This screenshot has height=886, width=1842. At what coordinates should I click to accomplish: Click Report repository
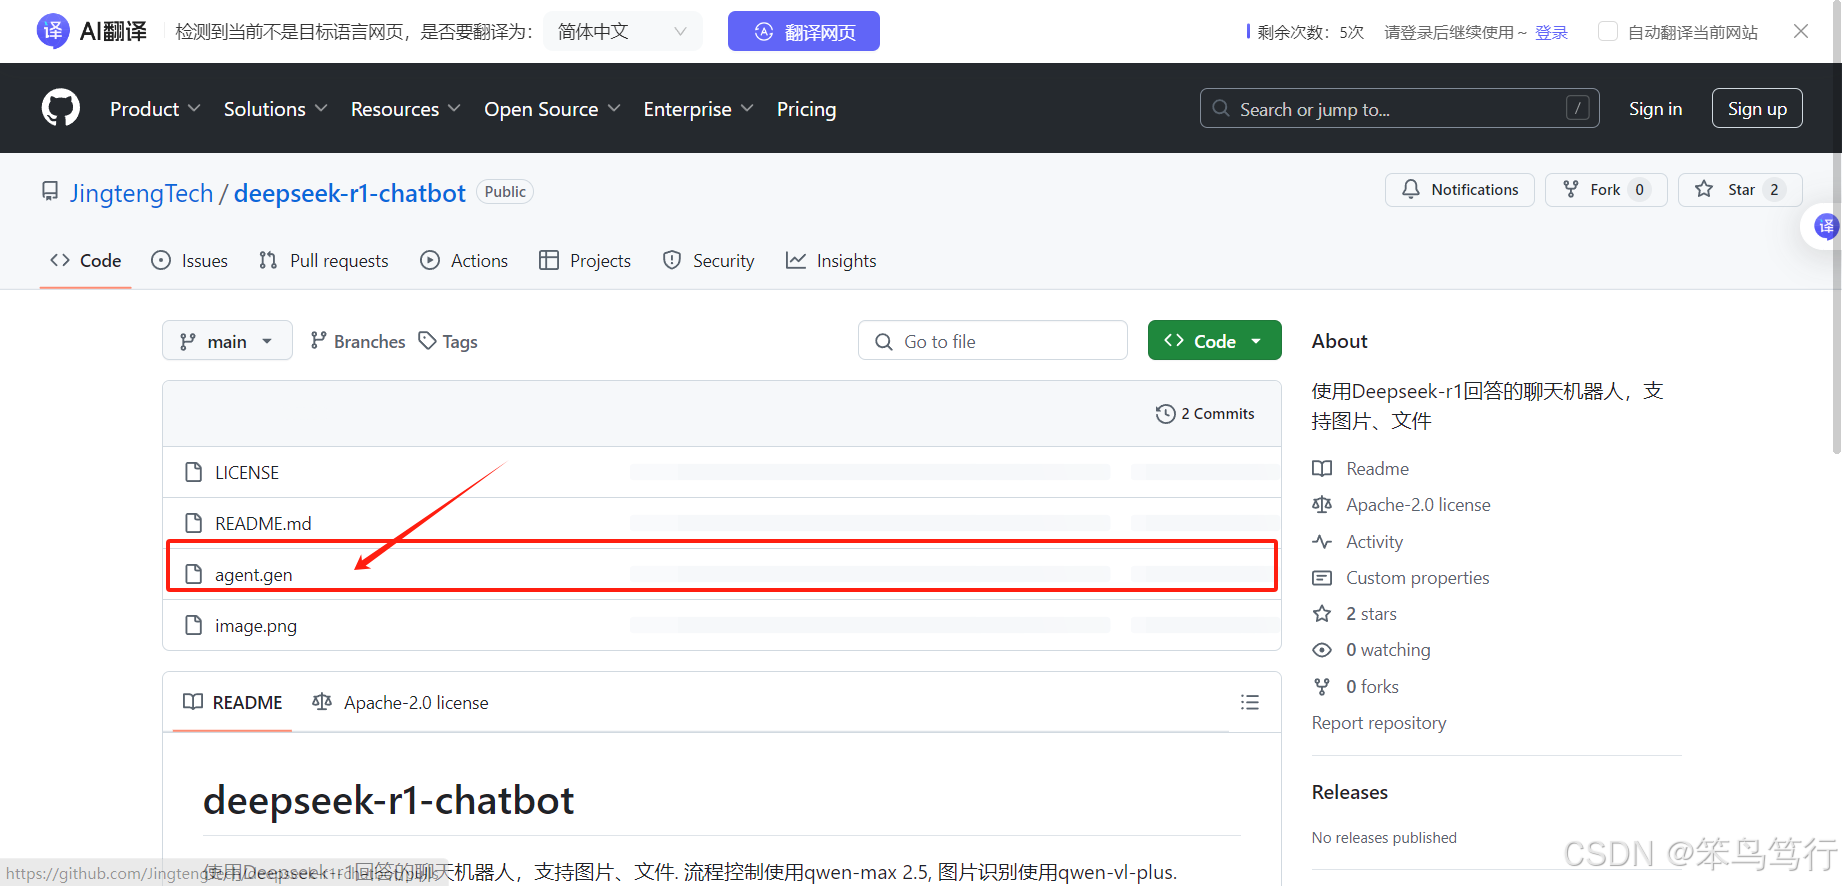[1379, 722]
